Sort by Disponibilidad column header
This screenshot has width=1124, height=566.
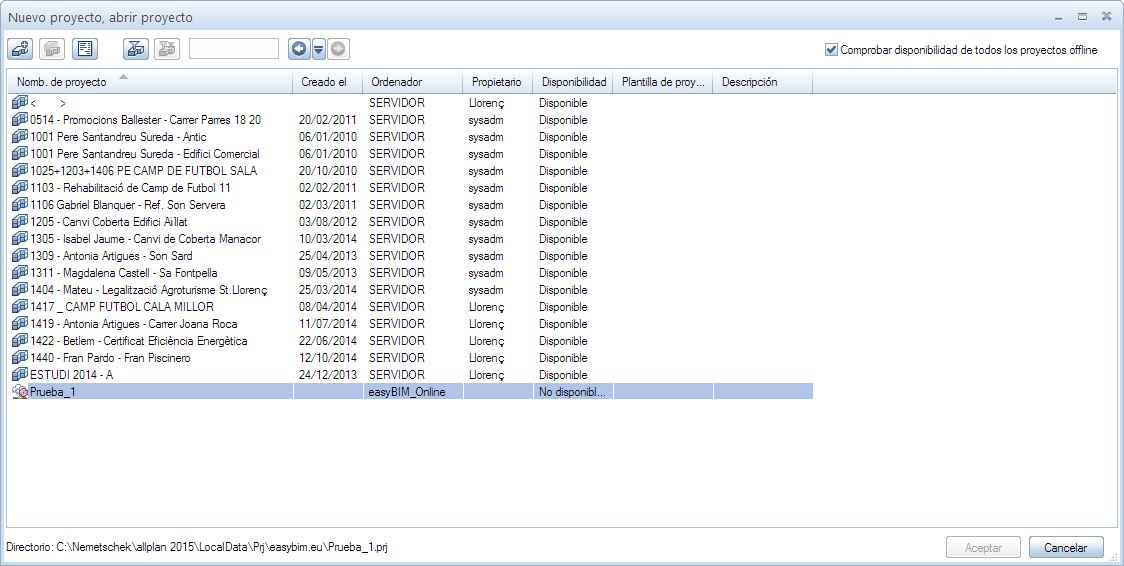574,82
